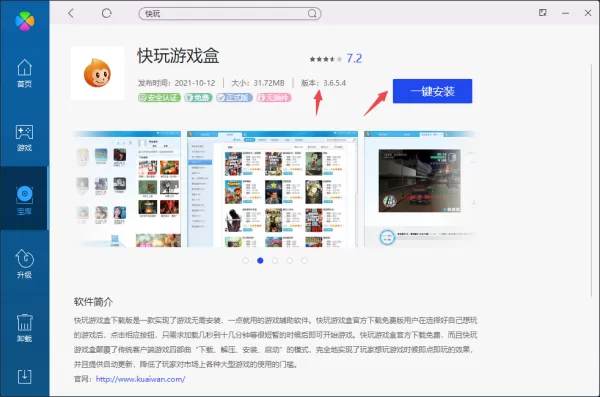Click the 版本: 3.6.5.4 text
The width and height of the screenshot is (600, 397).
click(x=323, y=83)
